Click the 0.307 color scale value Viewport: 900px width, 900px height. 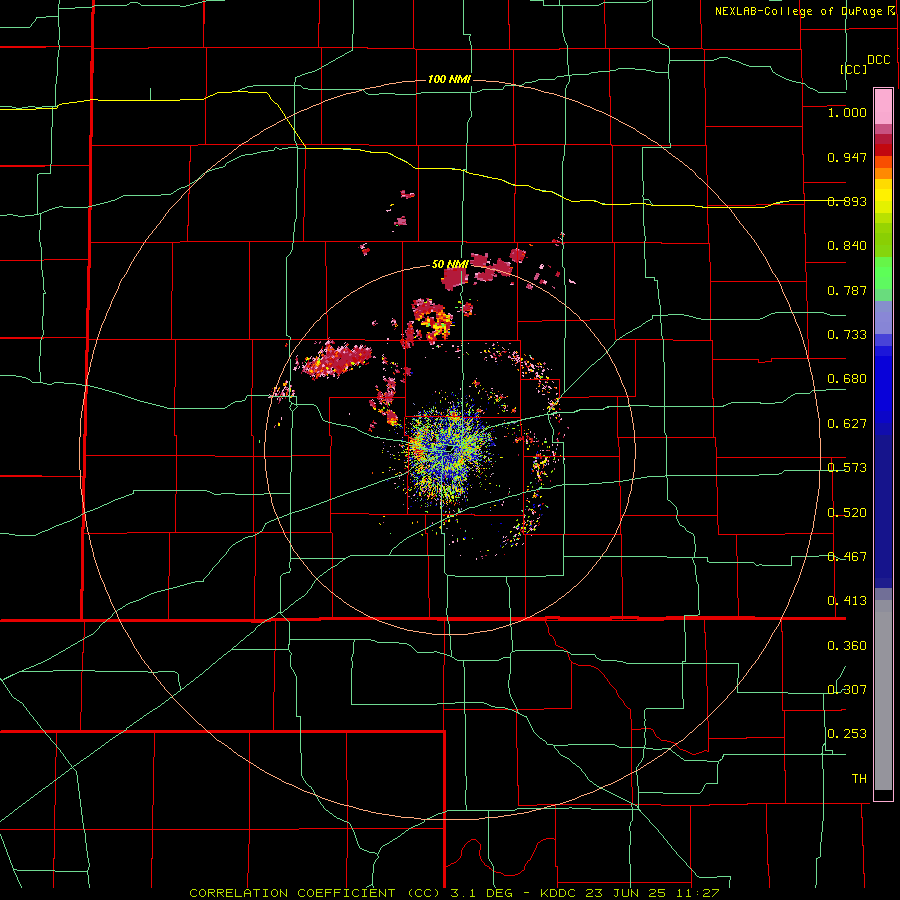847,690
